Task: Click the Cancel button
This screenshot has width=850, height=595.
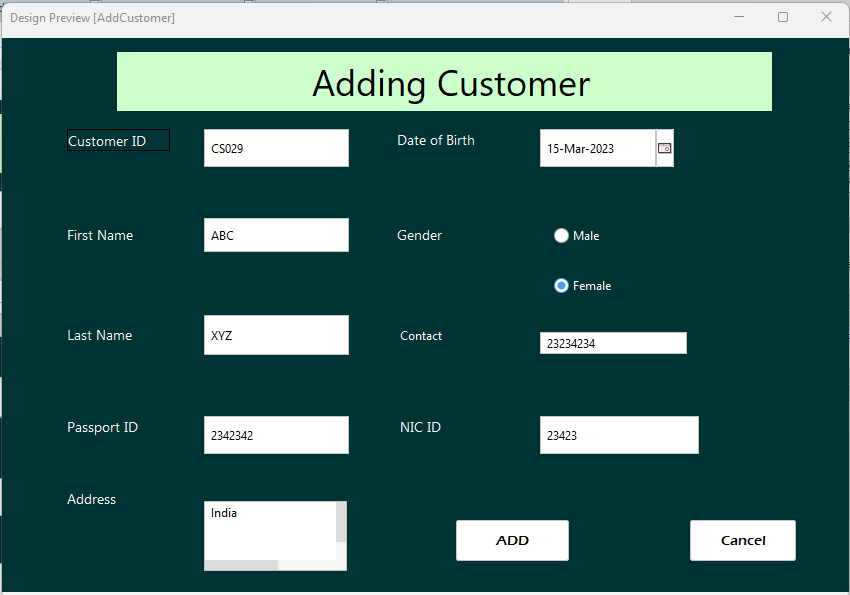Action: coord(742,540)
